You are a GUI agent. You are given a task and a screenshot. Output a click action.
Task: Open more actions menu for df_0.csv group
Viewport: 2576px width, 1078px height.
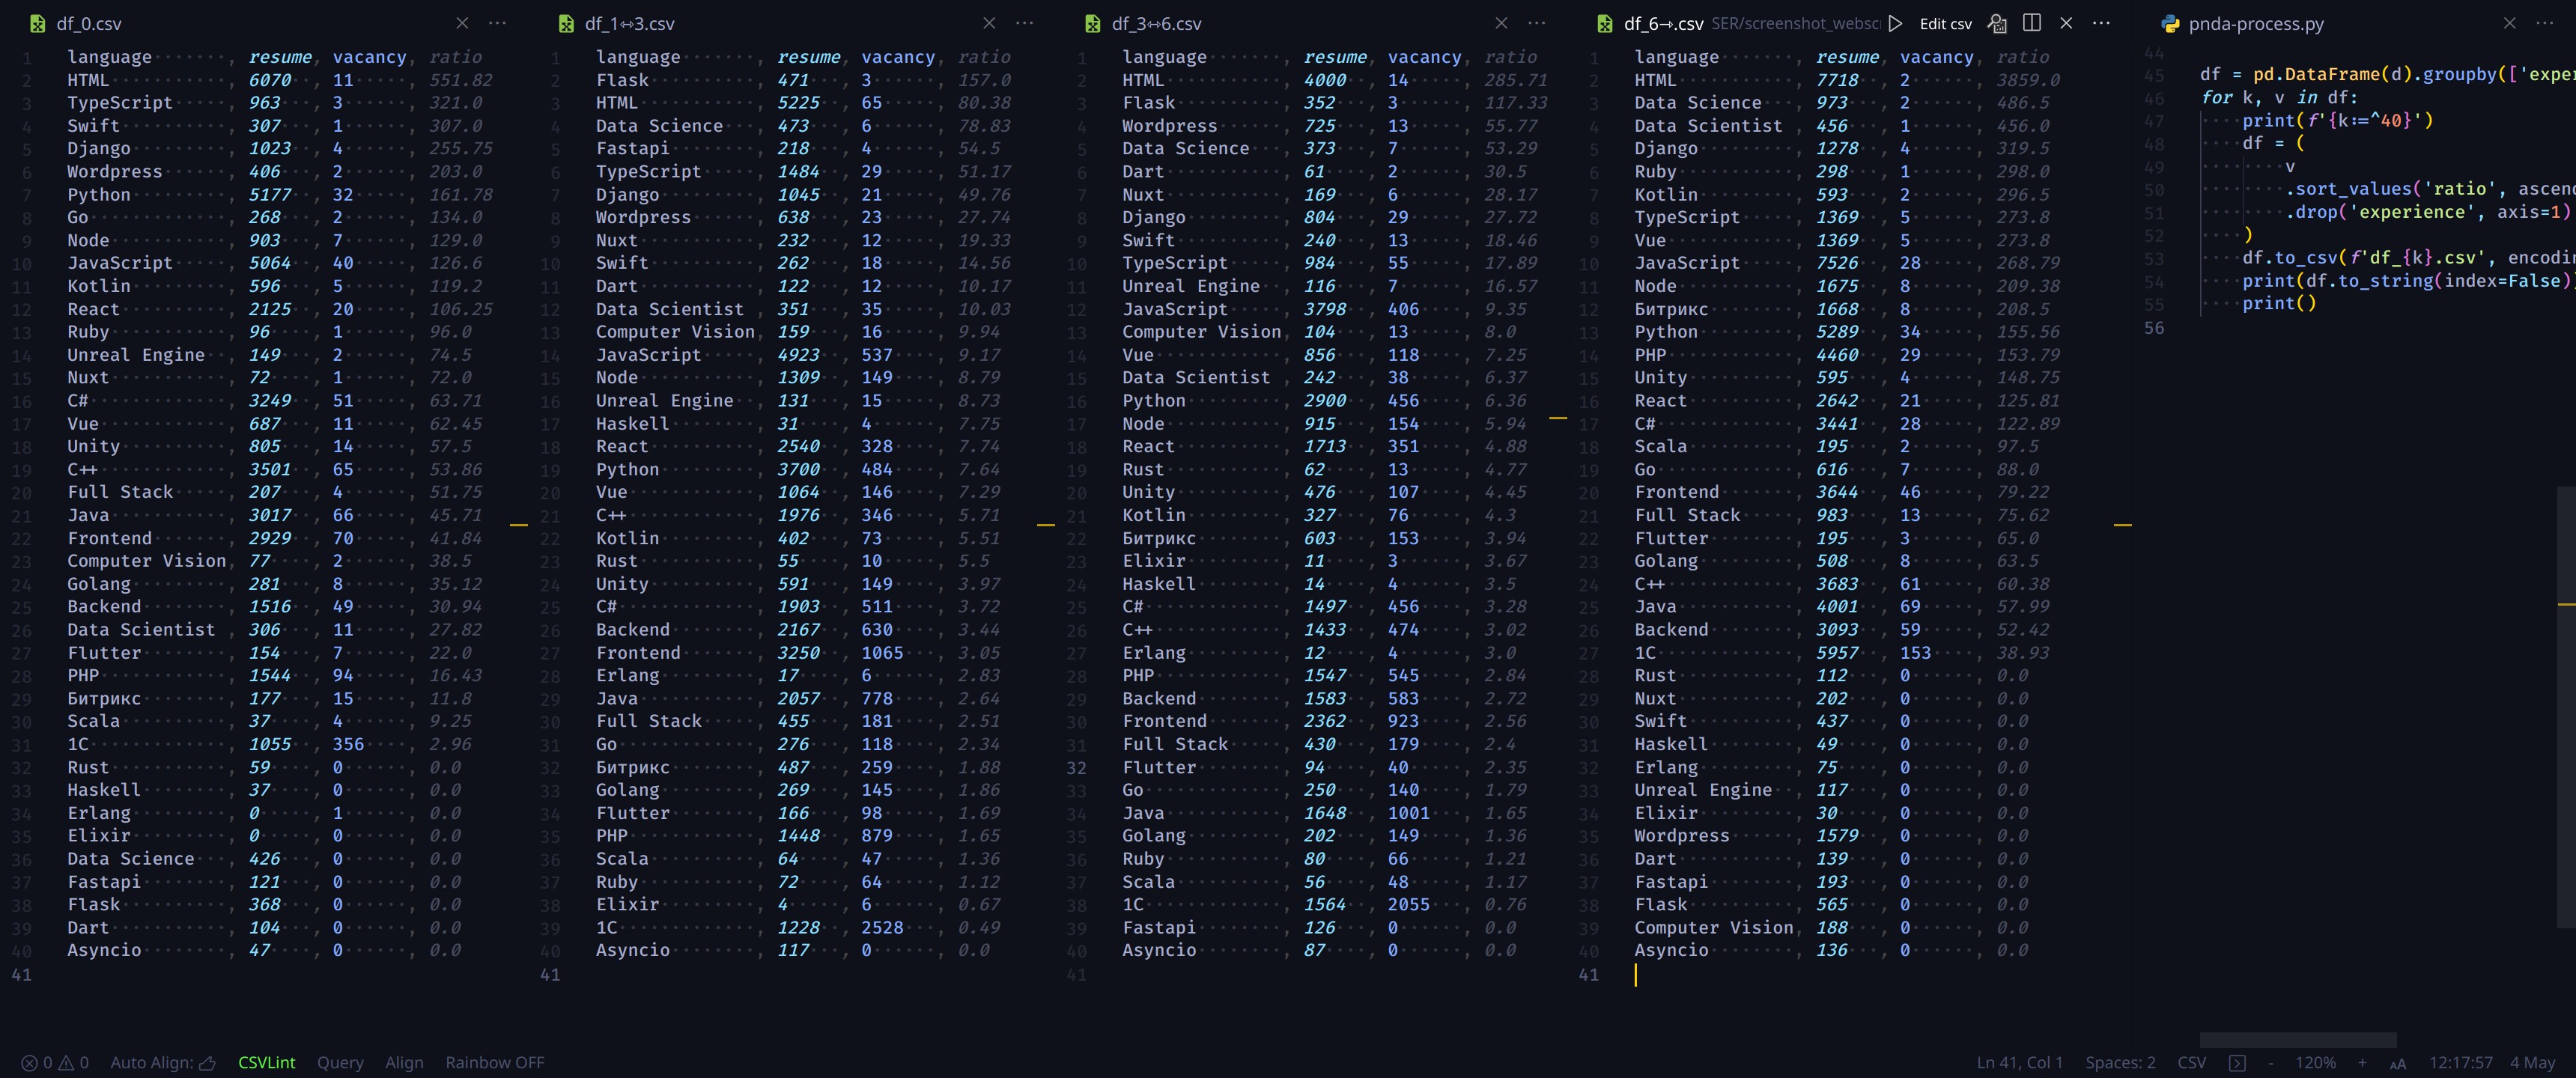click(x=497, y=23)
